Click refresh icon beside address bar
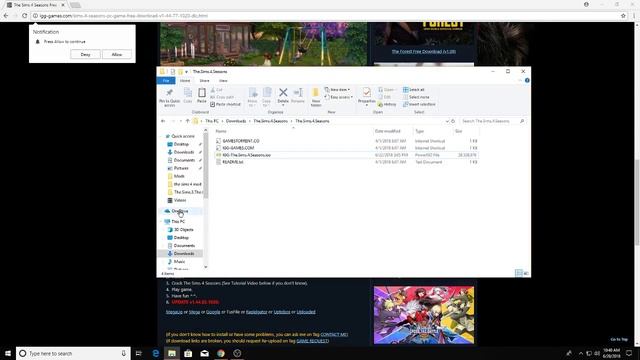This screenshot has height=360, width=640. (453, 121)
